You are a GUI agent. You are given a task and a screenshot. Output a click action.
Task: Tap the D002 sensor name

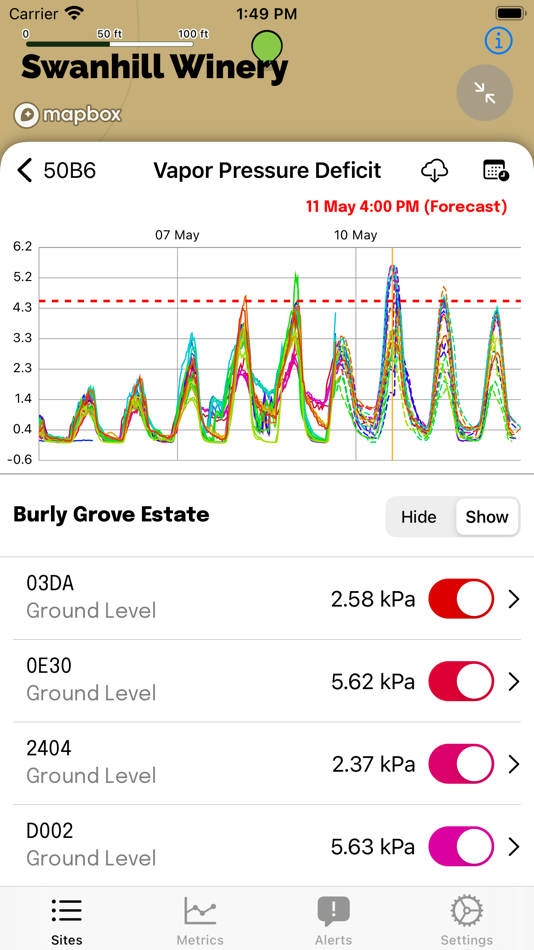tap(50, 831)
